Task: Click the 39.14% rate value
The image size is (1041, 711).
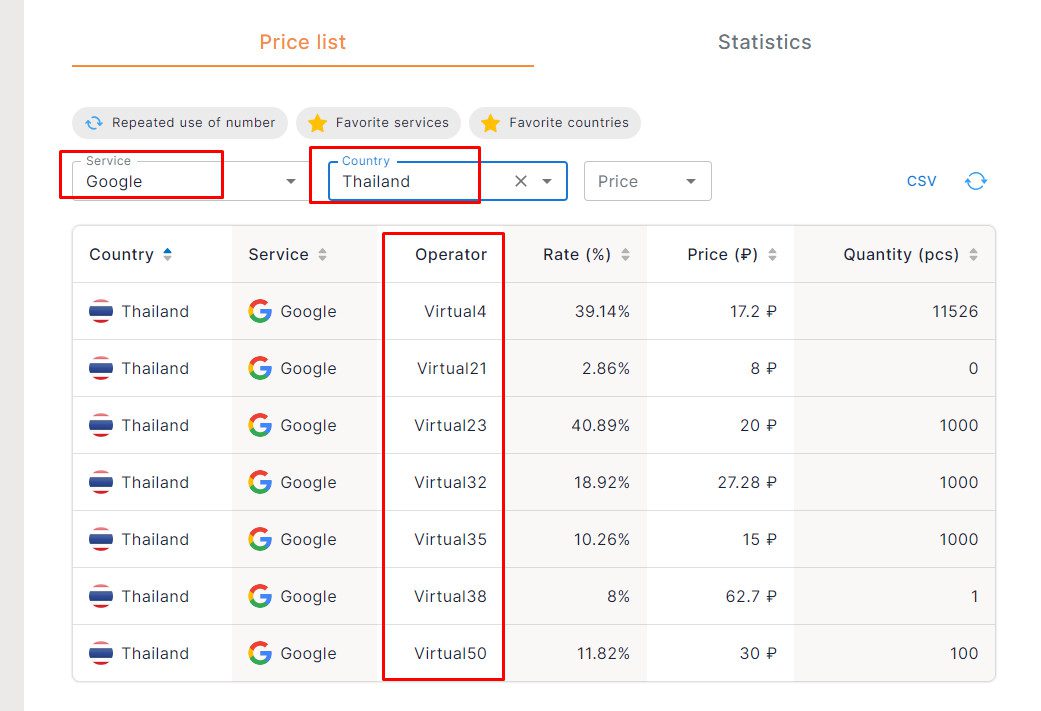Action: (x=602, y=311)
